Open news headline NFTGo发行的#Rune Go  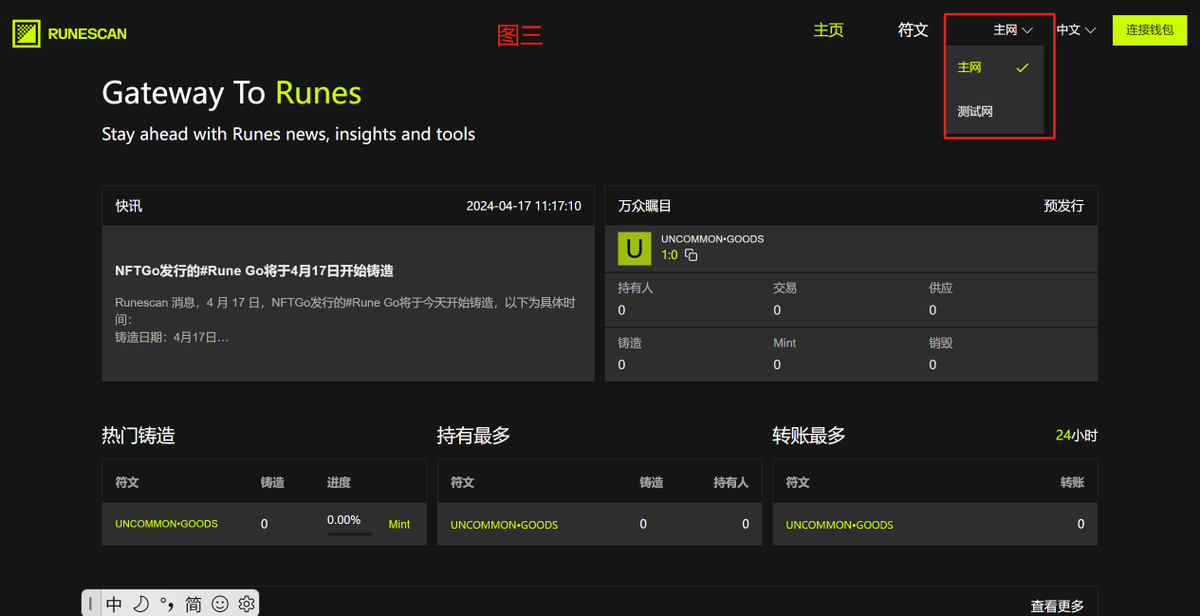pos(254,271)
